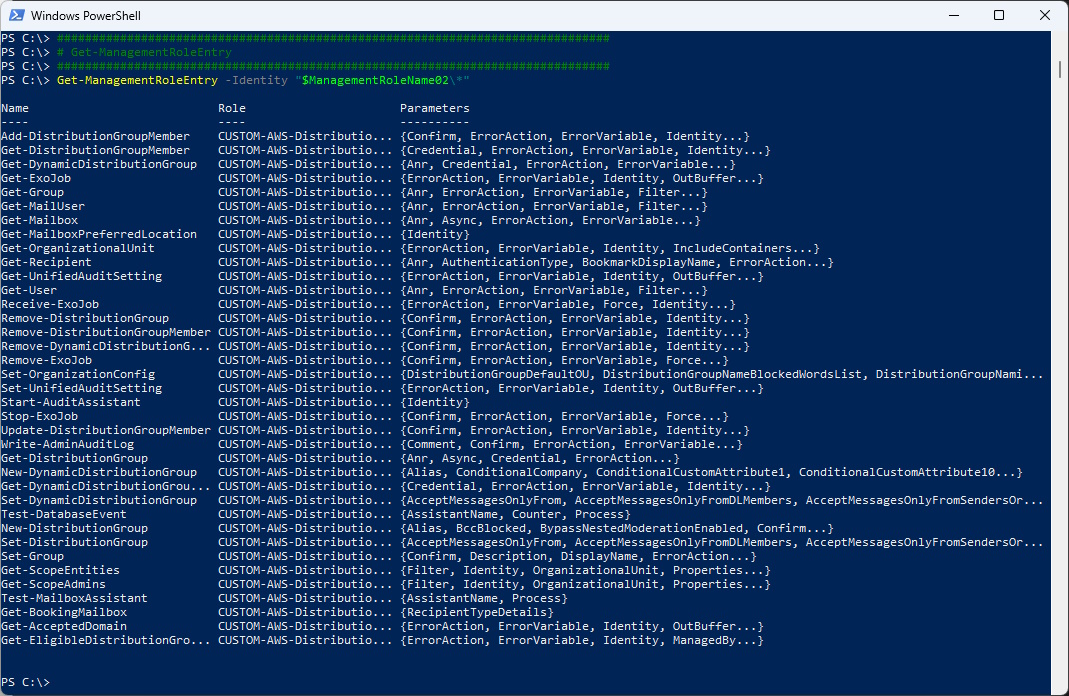Viewport: 1069px width, 696px height.
Task: Select the Set-OrganizationConfig entry
Action: [x=78, y=374]
